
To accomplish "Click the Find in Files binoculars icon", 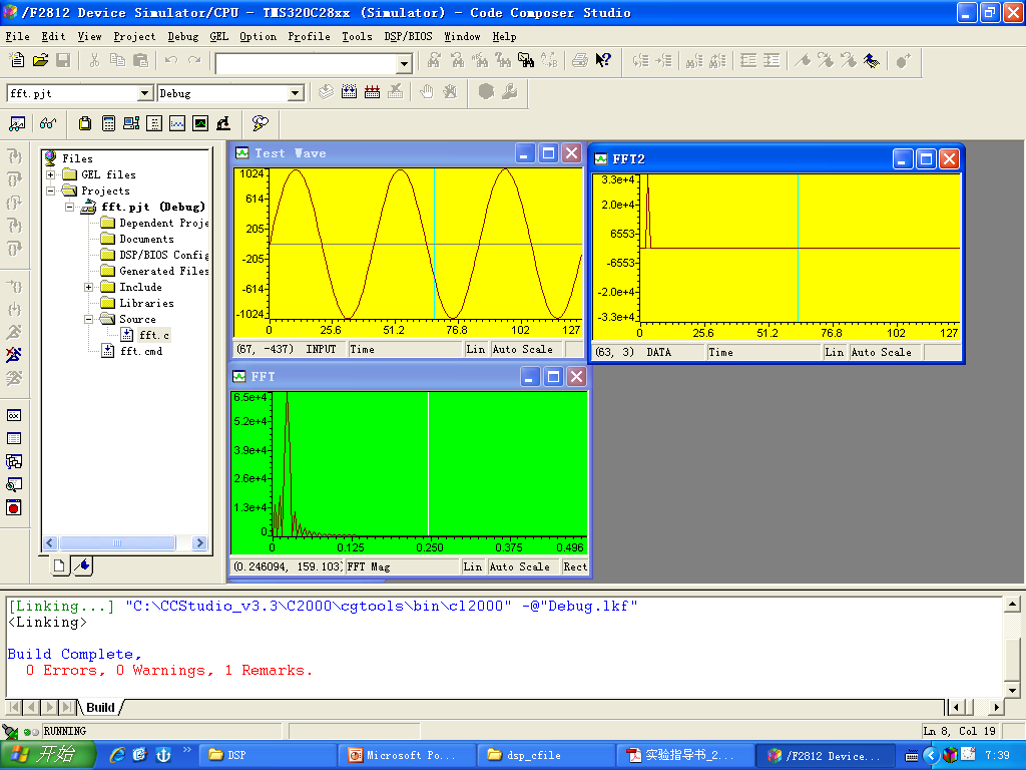I will click(526, 61).
